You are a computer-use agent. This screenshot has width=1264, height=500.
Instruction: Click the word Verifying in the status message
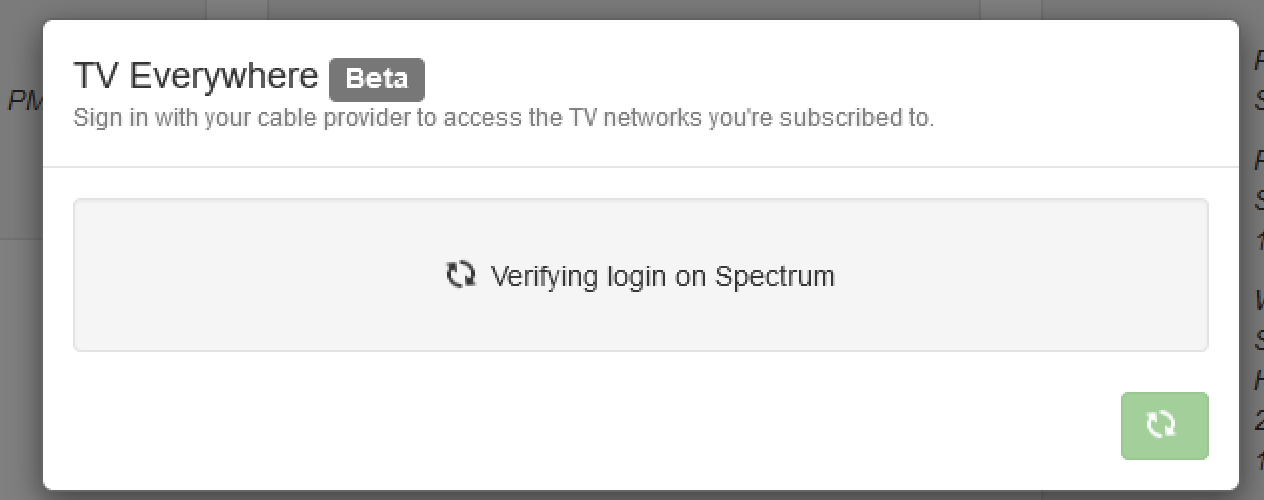[x=545, y=276]
